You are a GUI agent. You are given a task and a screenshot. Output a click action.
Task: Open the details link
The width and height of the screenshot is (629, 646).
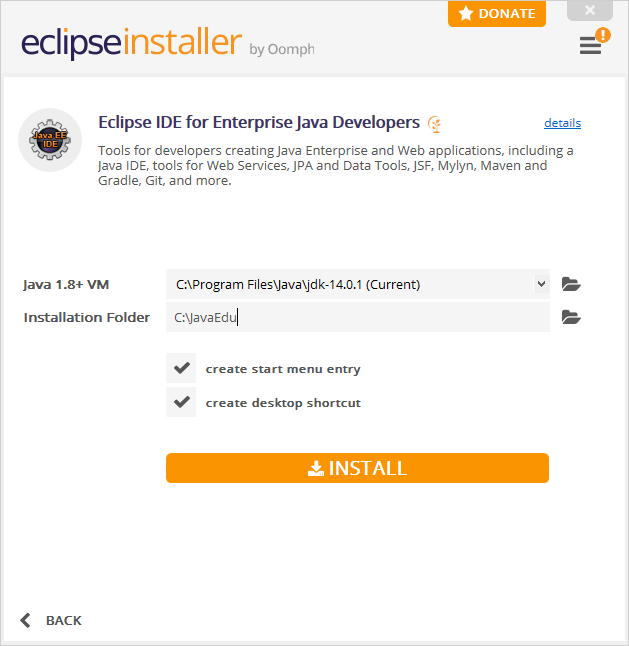562,123
